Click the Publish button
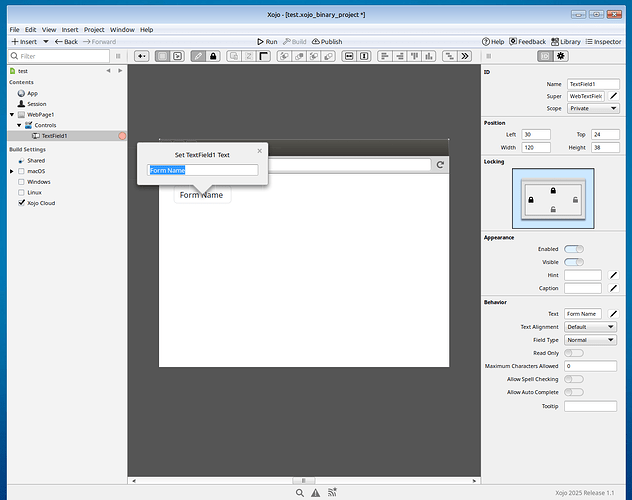 pyautogui.click(x=327, y=41)
